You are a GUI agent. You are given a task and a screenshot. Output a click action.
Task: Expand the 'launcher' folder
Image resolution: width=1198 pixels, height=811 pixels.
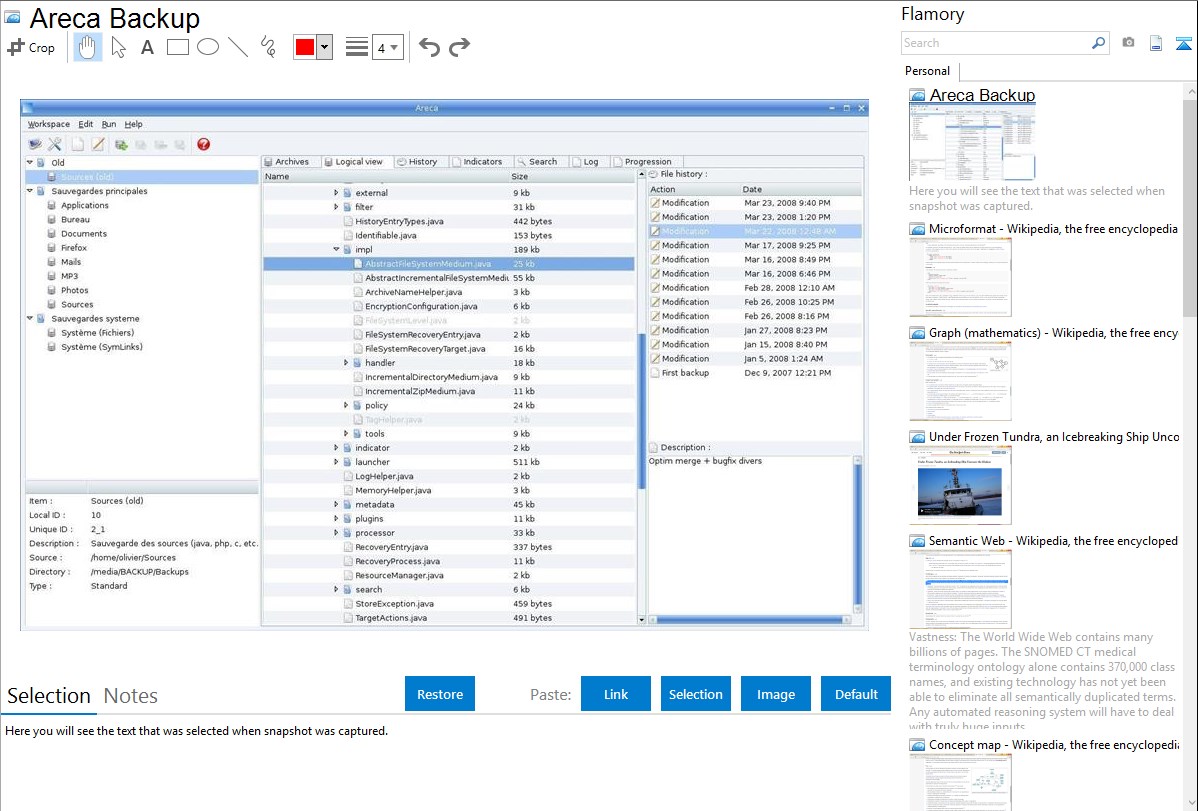click(335, 462)
